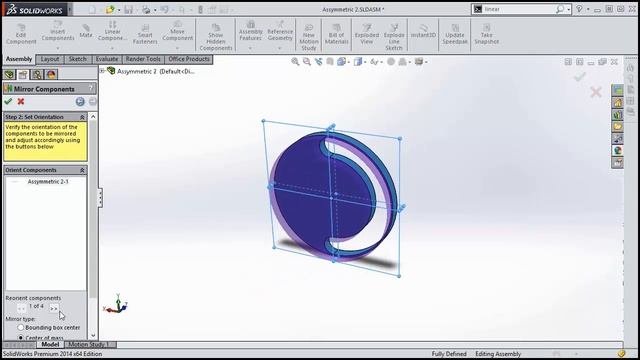
Task: Collapse Orient Components section
Action: point(82,170)
